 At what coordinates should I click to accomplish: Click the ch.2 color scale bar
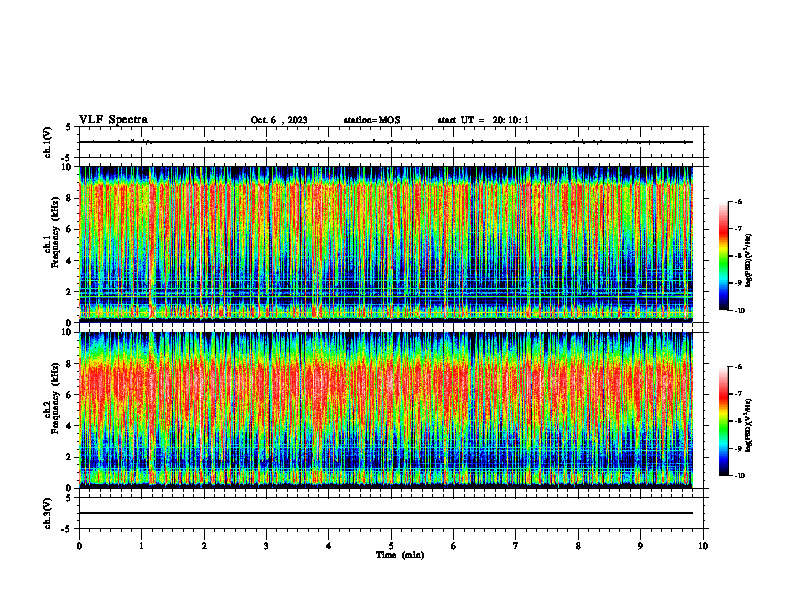click(723, 421)
